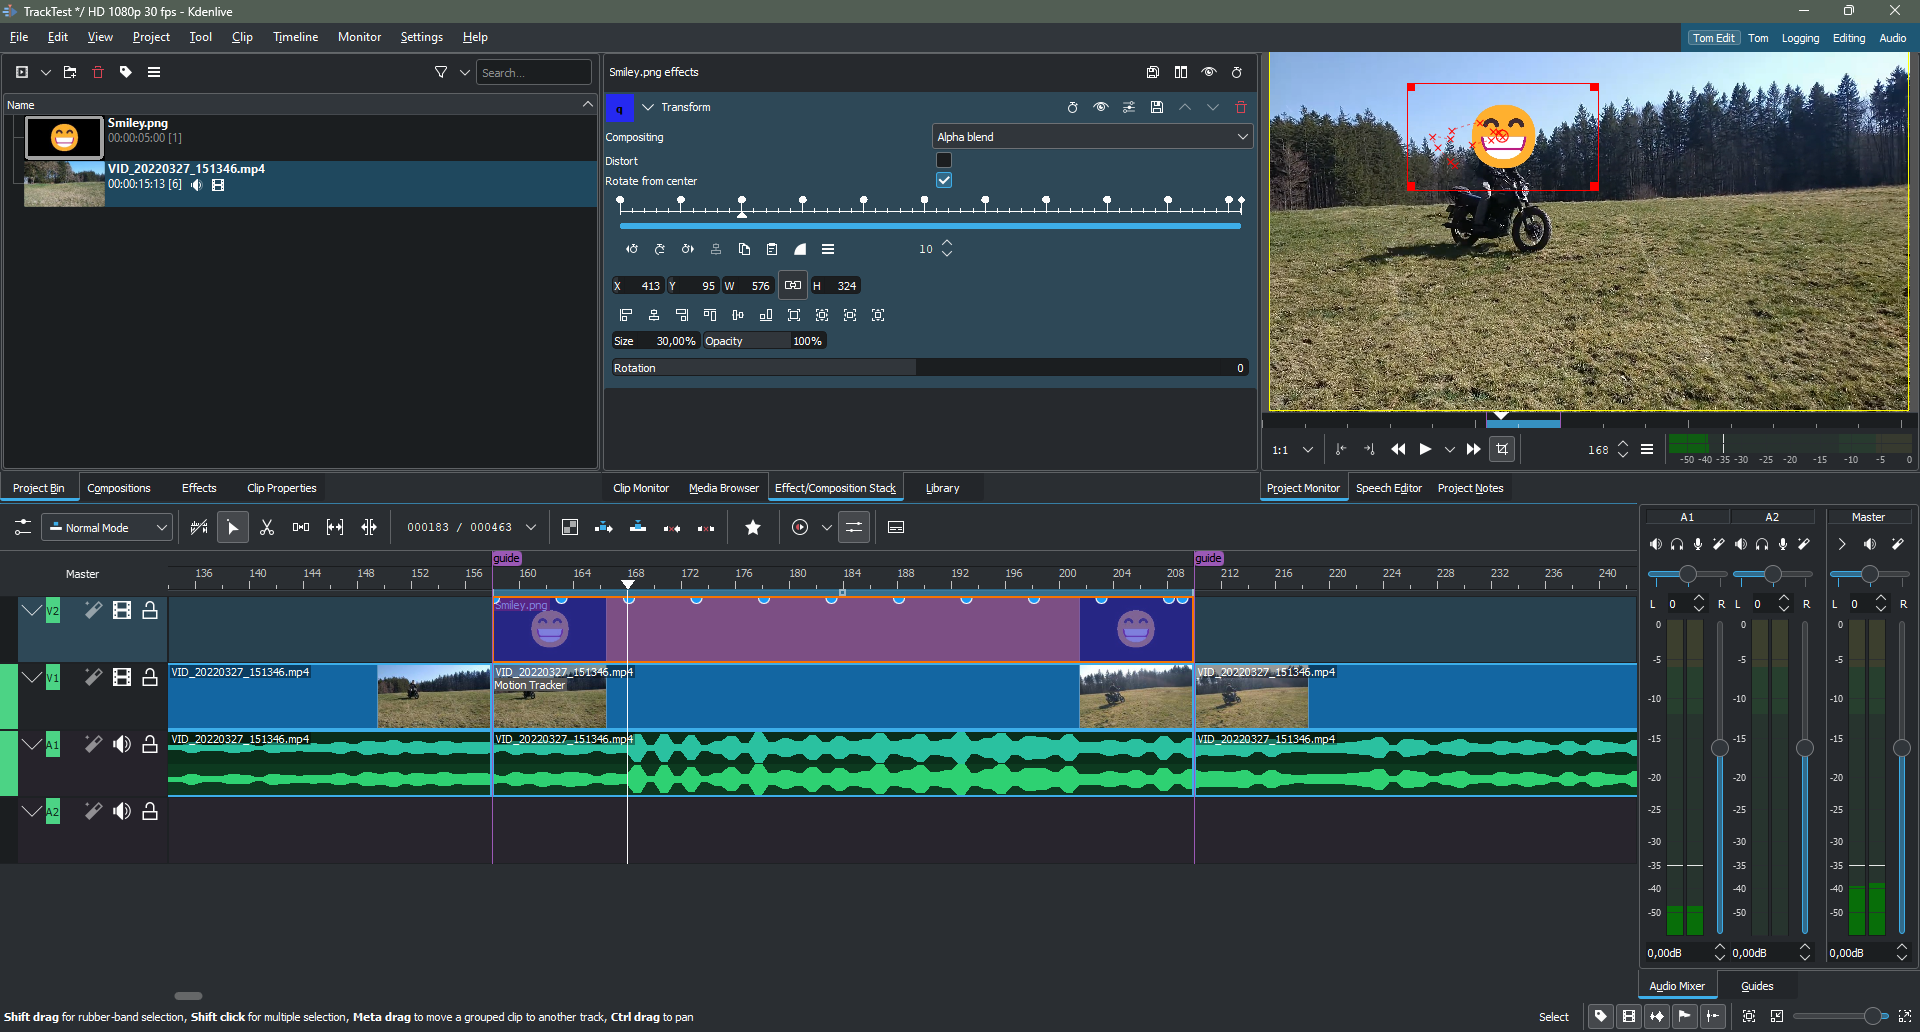Select the Smiley.png clip thumbnail in bin
1920x1032 pixels.
pos(64,137)
